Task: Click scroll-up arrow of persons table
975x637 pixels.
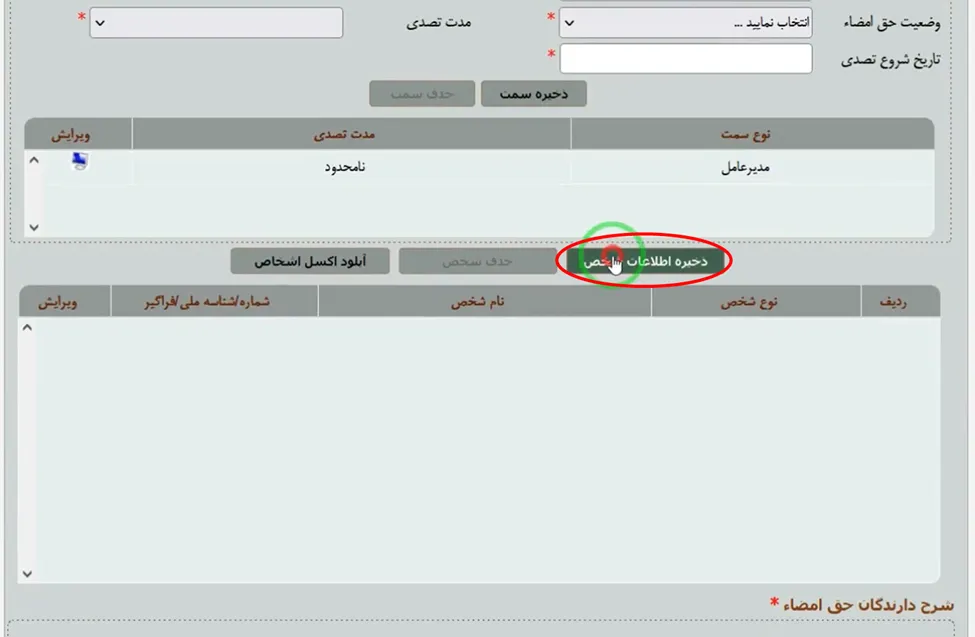Action: (x=27, y=328)
